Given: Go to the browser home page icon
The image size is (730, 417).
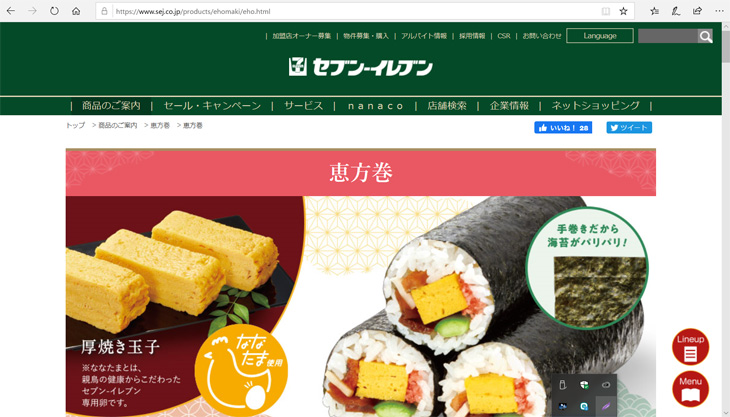Looking at the screenshot, I should [76, 11].
